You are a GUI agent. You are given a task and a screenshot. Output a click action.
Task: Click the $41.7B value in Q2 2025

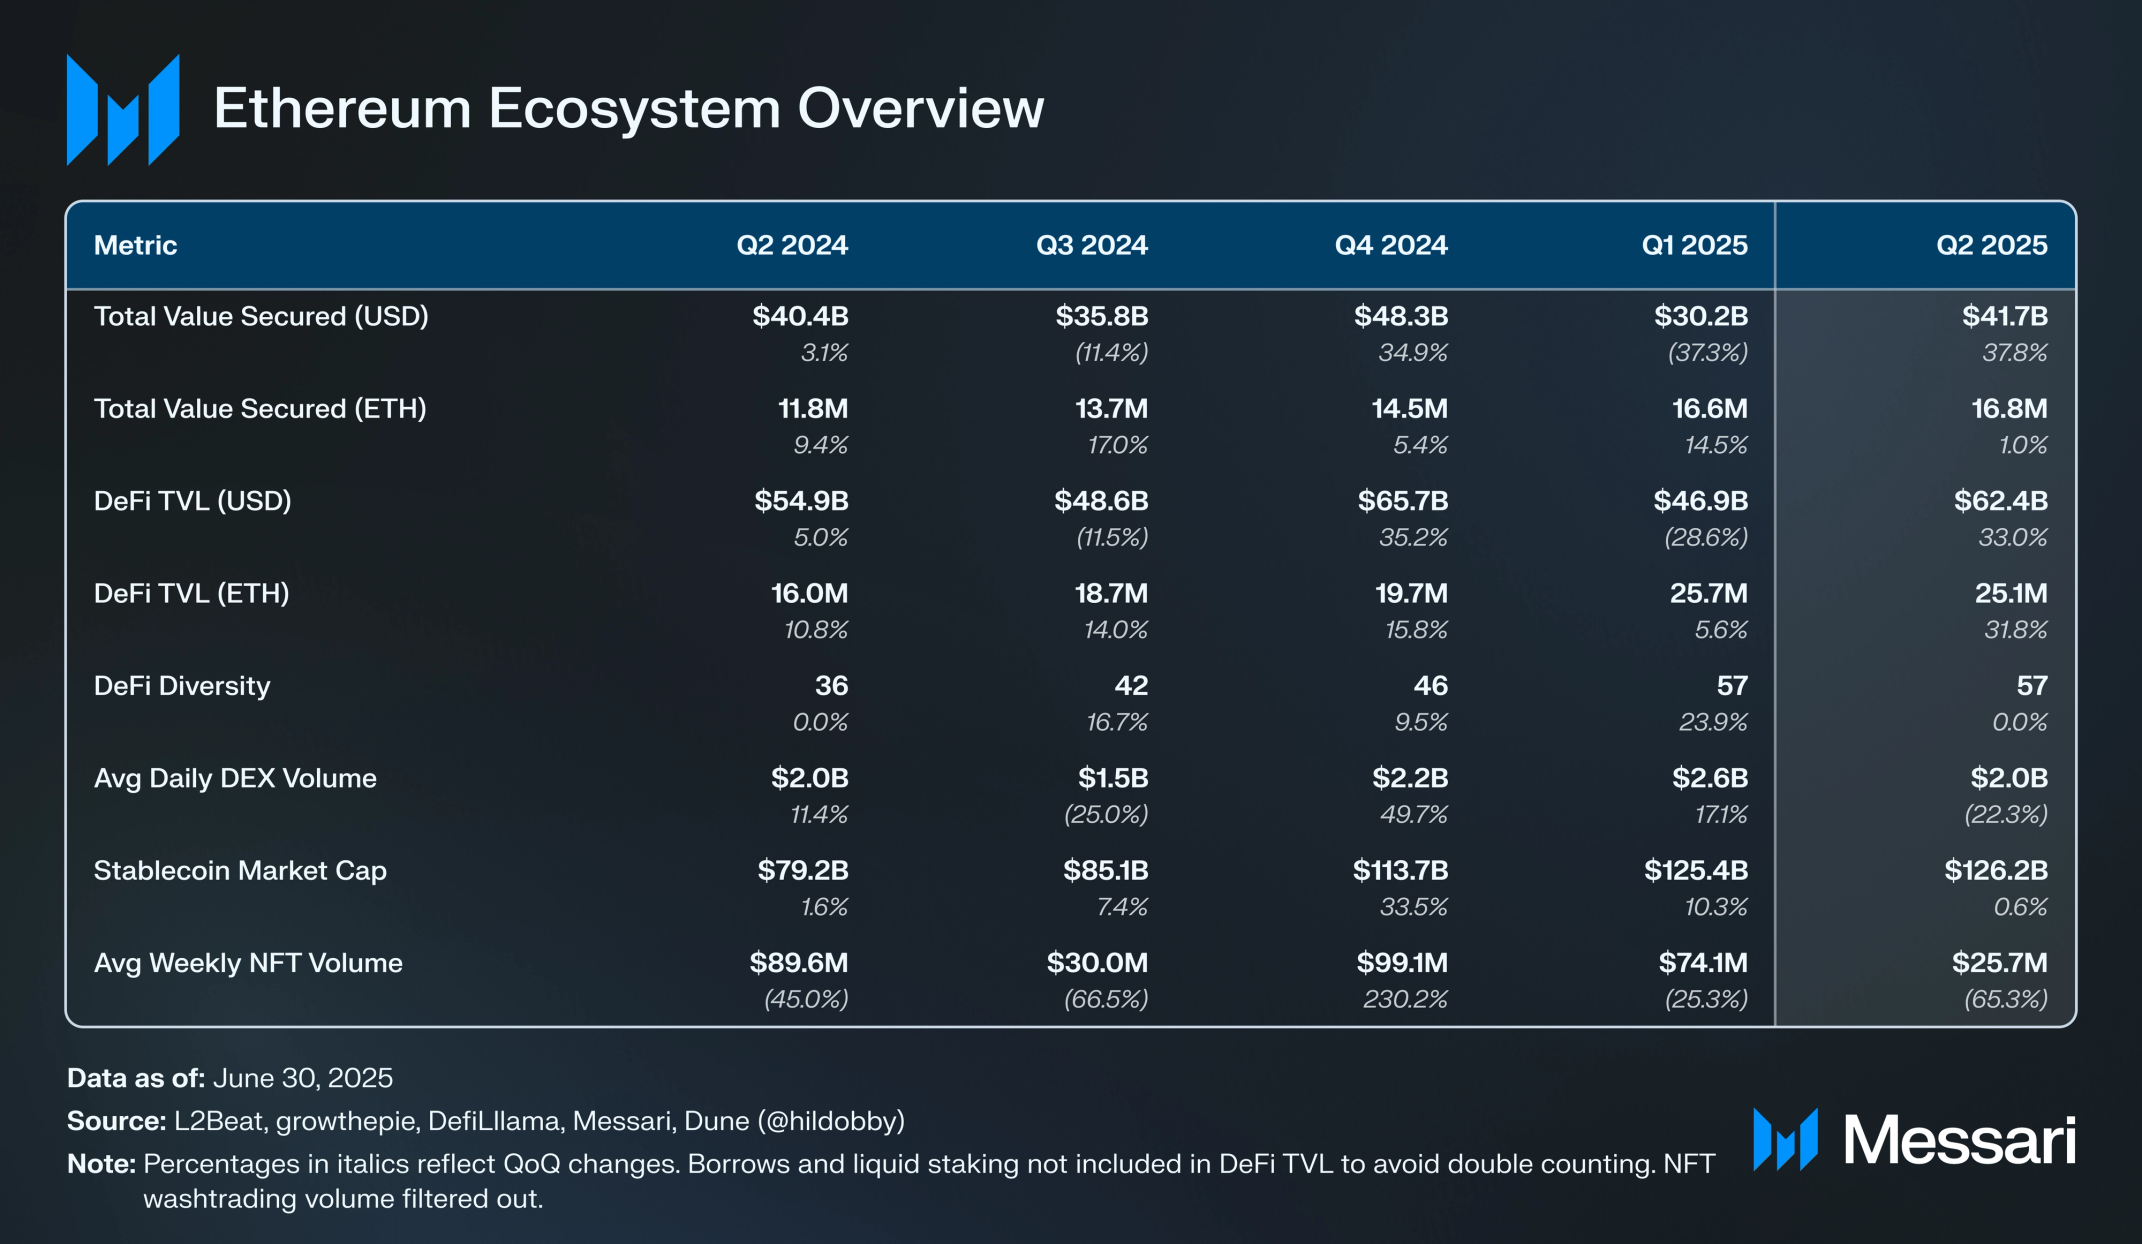(x=2004, y=316)
